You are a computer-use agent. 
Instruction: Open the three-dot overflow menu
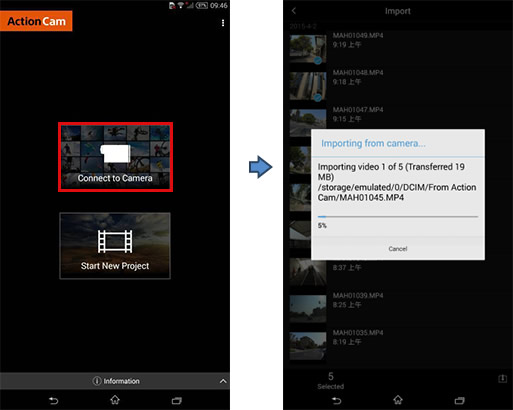(223, 23)
